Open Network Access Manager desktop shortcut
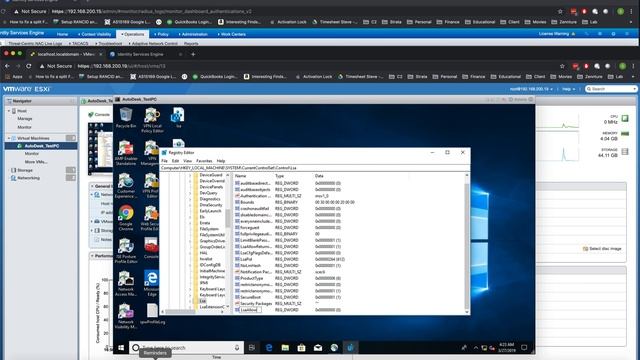The image size is (640, 360). click(x=126, y=283)
